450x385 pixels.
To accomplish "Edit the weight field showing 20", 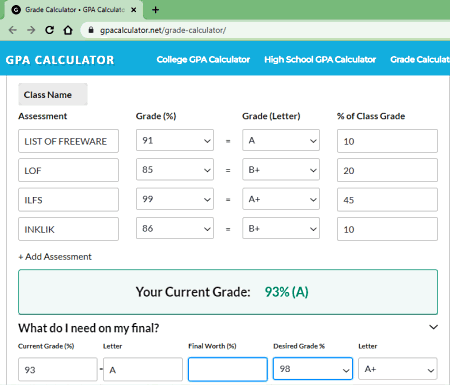I will tap(387, 170).
